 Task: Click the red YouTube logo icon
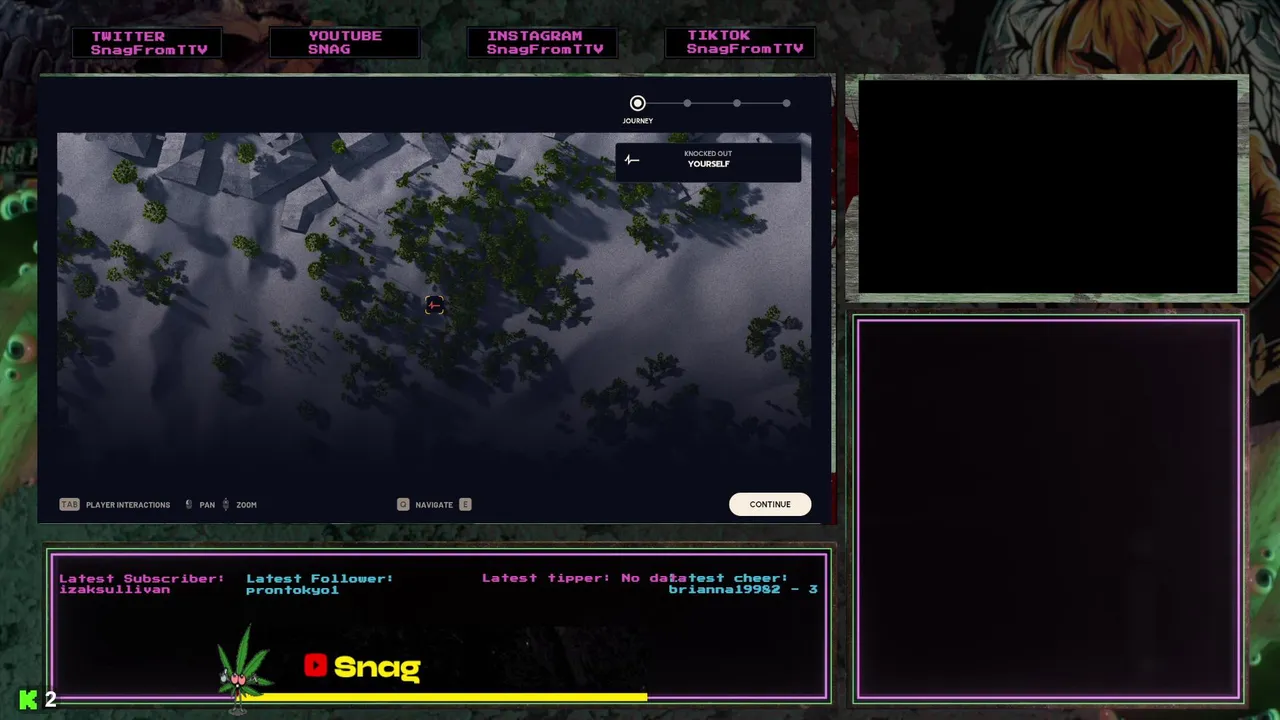[x=316, y=666]
